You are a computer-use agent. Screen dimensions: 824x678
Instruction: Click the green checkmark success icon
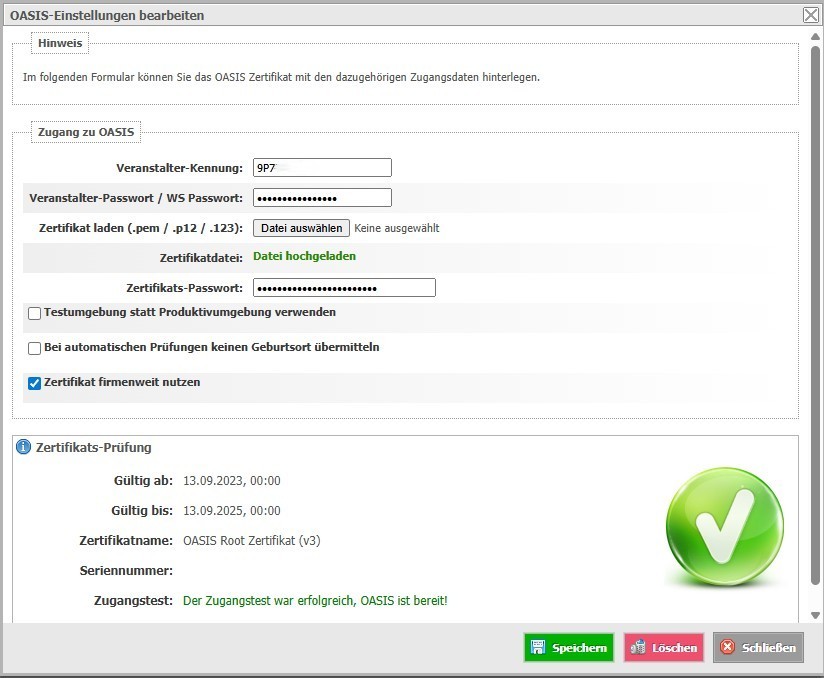[725, 526]
